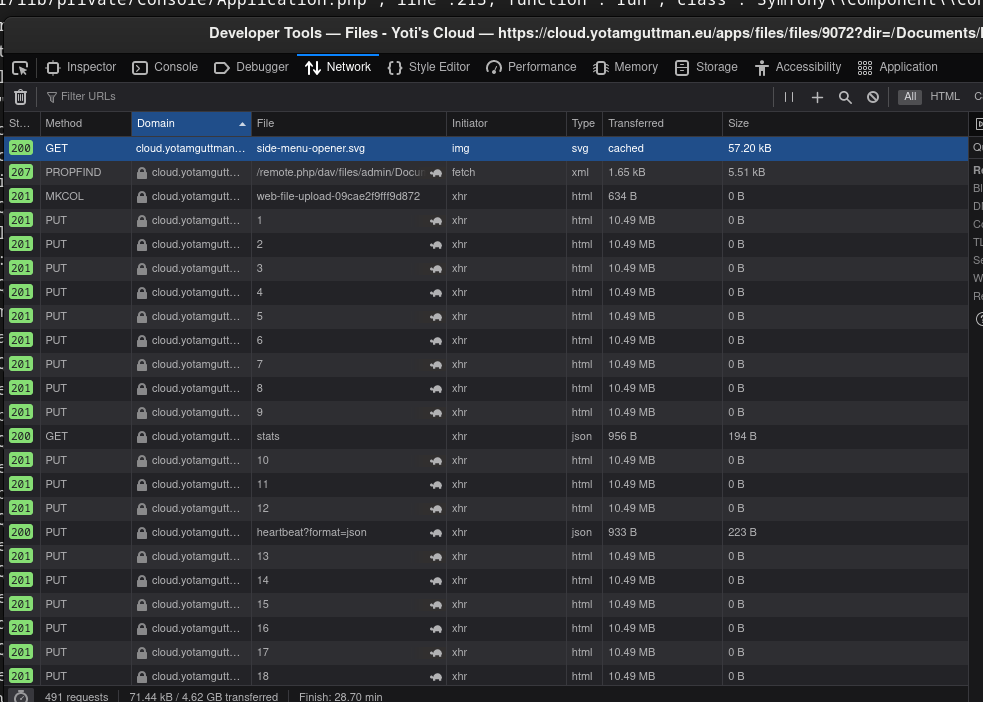Open the Storage tab

click(706, 67)
